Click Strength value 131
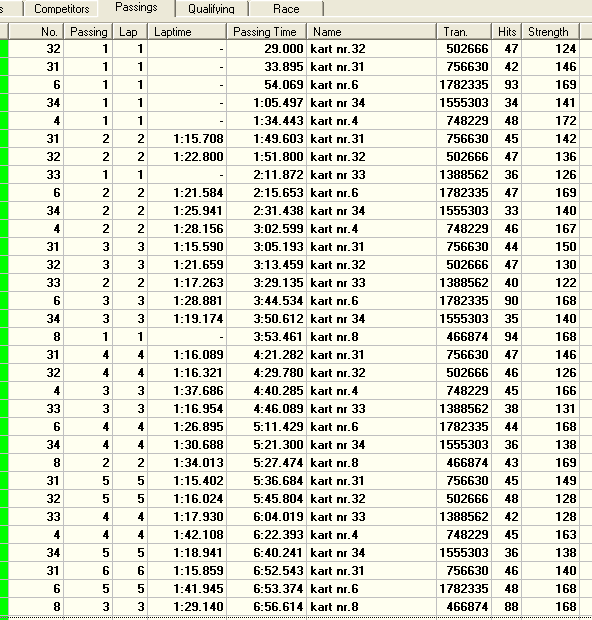 pos(550,408)
